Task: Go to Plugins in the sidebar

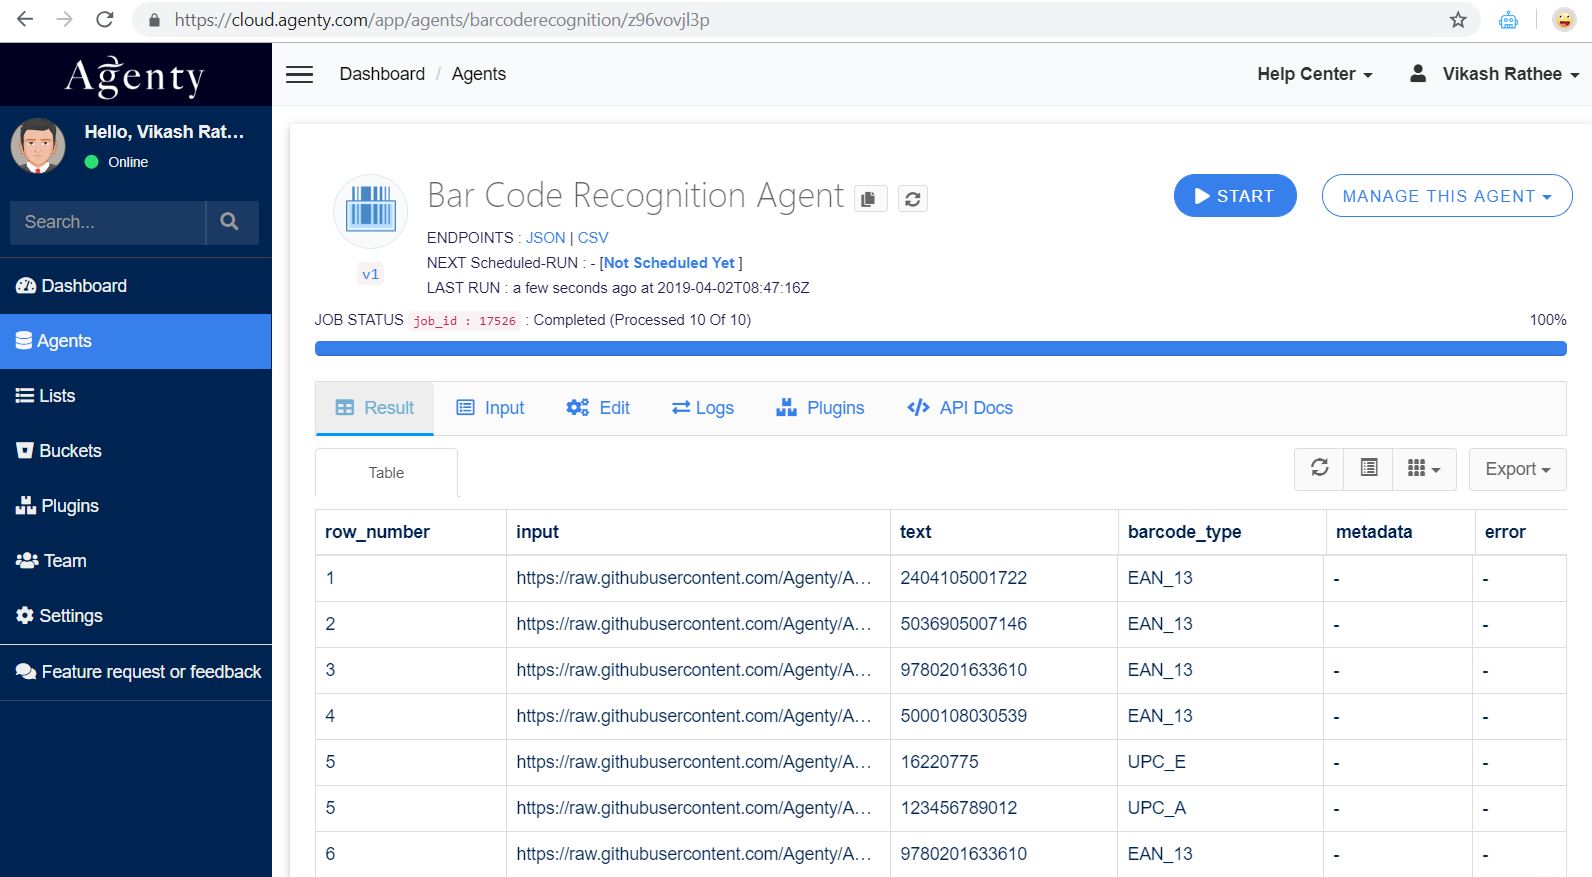Action: tap(136, 506)
